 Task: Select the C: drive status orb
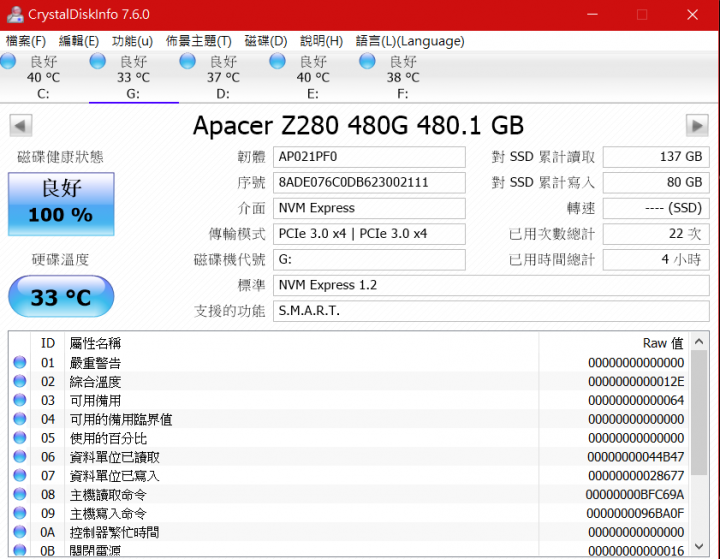[x=9, y=62]
